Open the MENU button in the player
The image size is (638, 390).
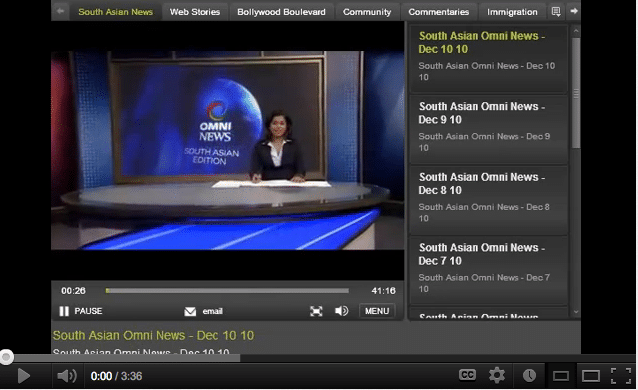(377, 311)
